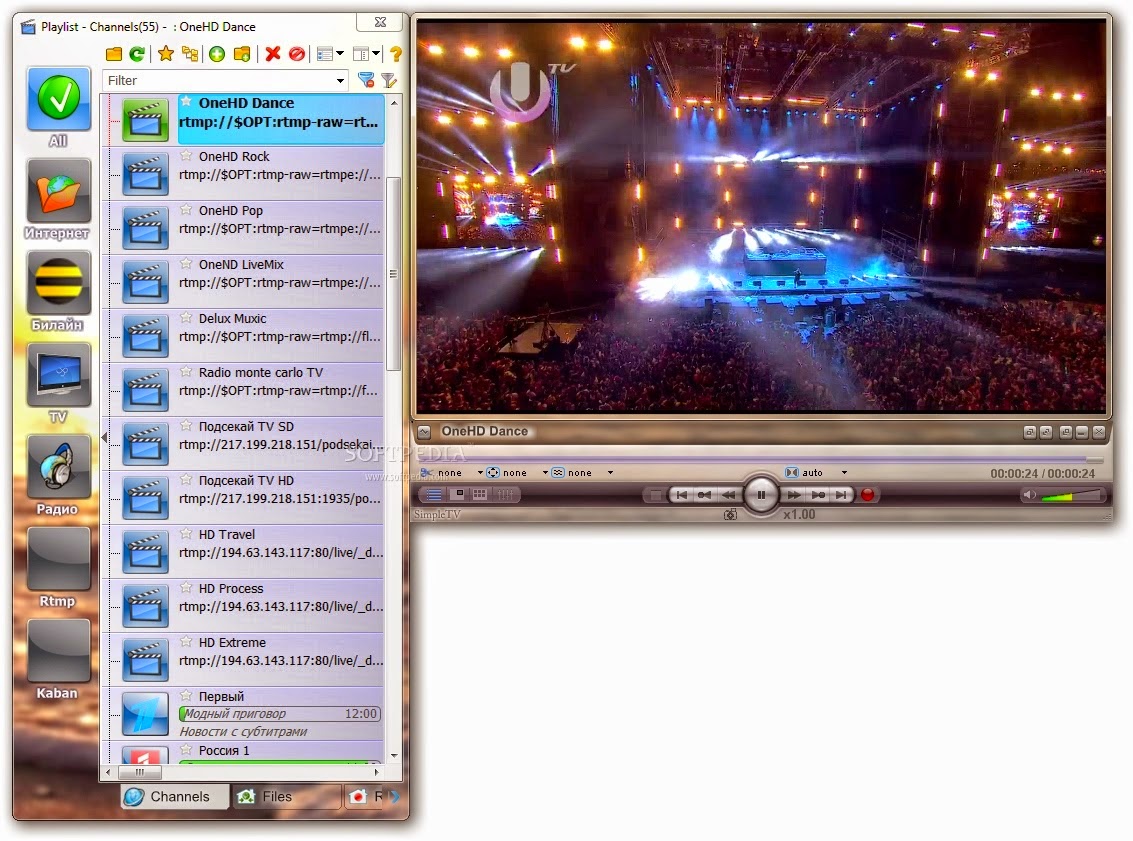Open the equalizer sliders icon
This screenshot has height=841, width=1133.
click(x=505, y=495)
